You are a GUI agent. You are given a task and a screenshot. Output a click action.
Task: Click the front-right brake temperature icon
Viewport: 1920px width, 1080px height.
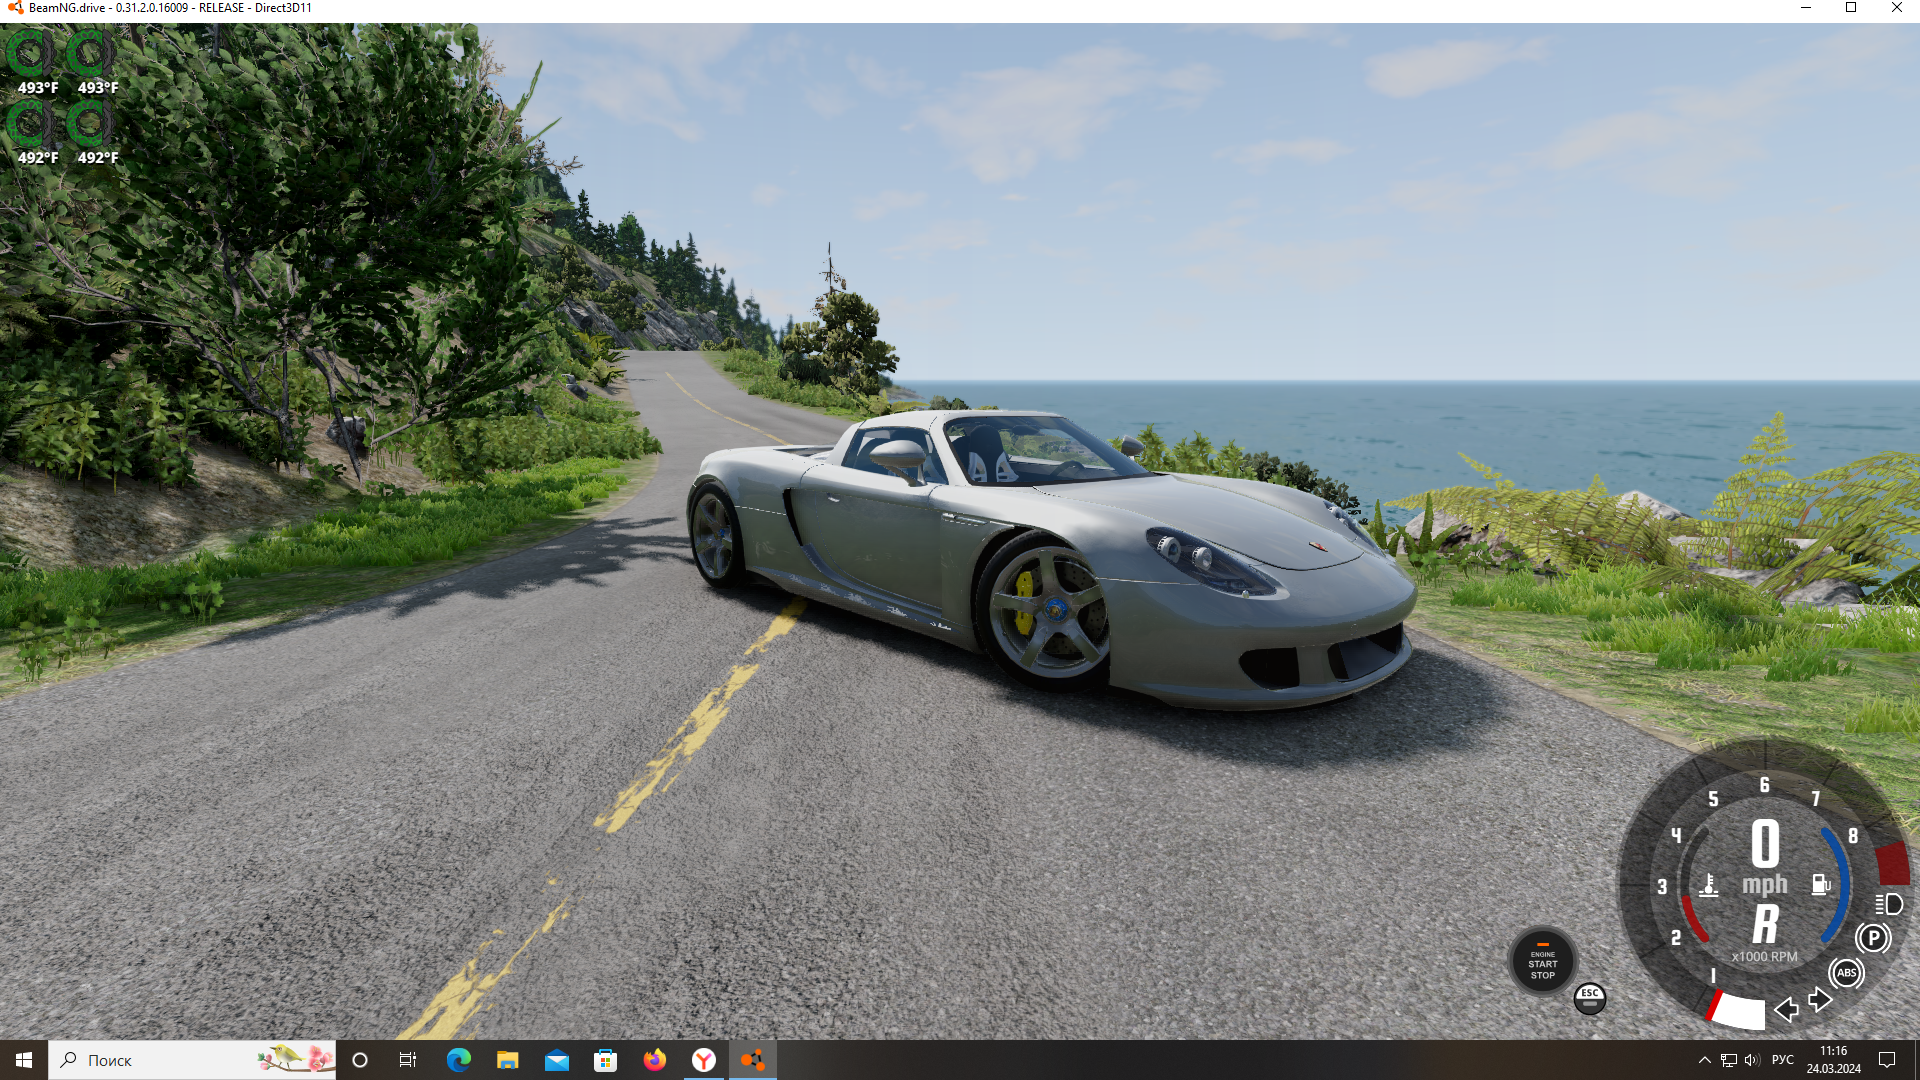click(x=91, y=52)
